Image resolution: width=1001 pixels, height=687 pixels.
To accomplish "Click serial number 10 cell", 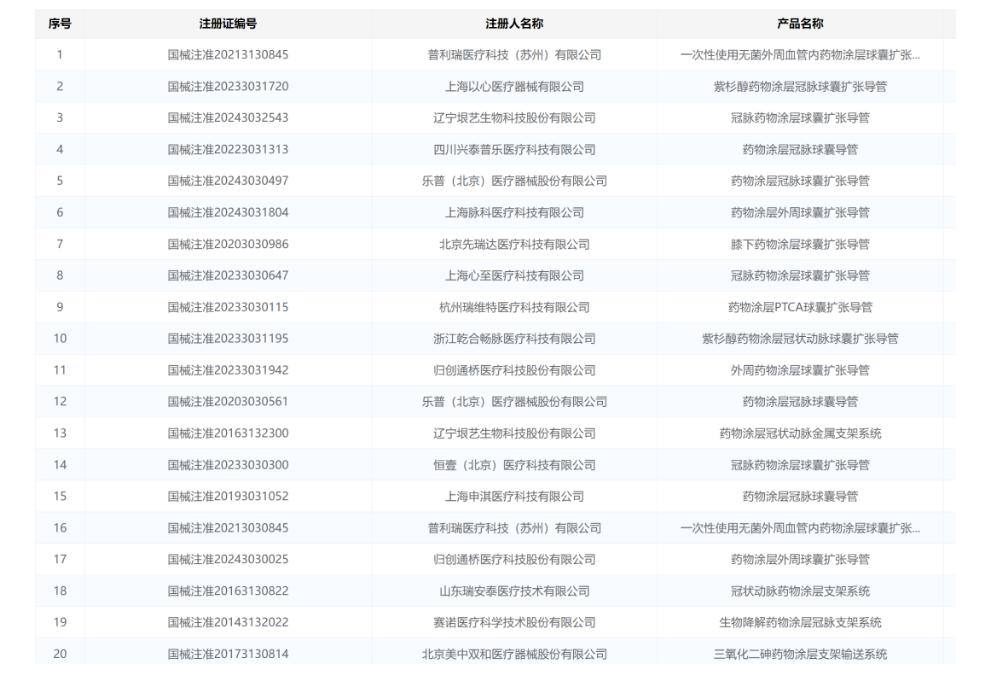I will click(60, 338).
